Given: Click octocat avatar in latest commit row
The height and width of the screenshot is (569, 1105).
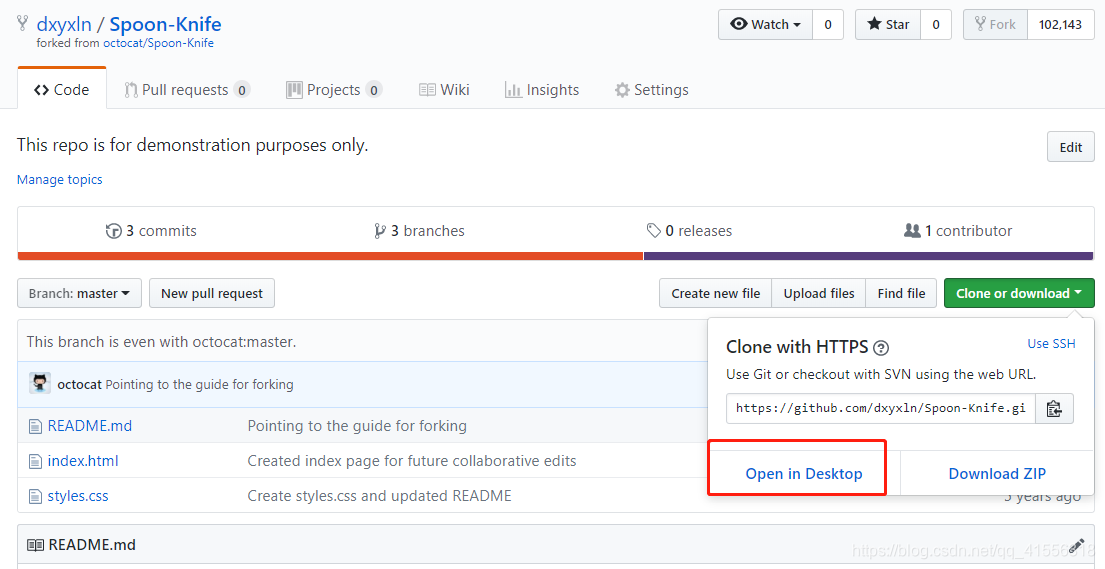Looking at the screenshot, I should point(40,384).
